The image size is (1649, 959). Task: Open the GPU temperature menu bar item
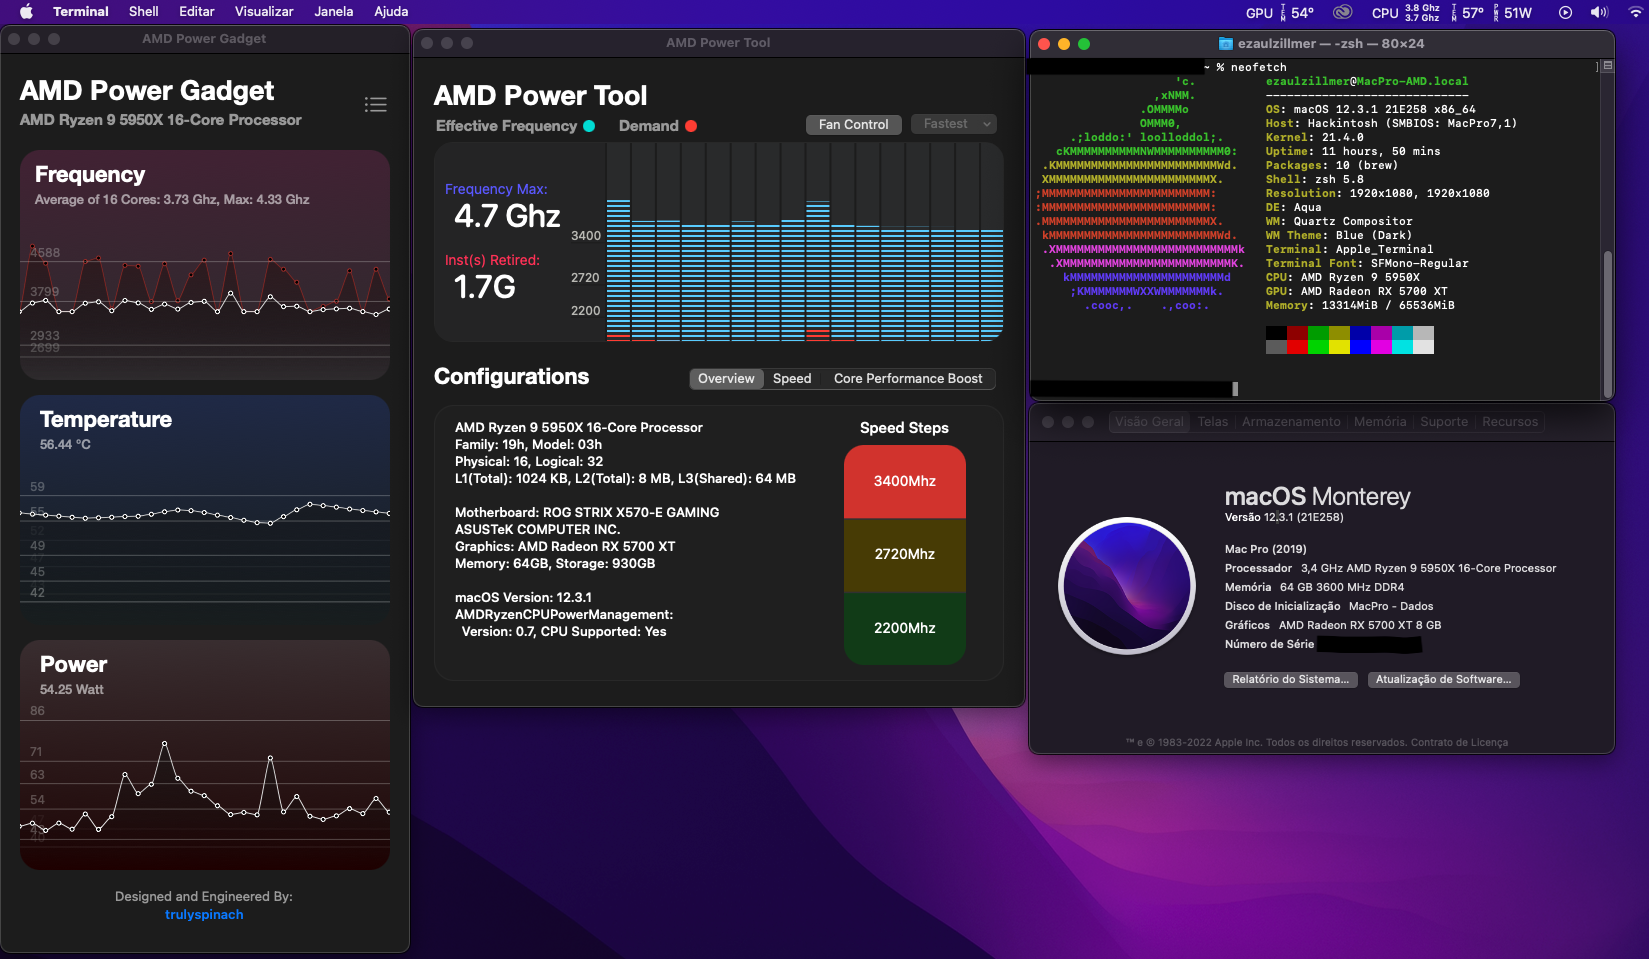point(1279,12)
